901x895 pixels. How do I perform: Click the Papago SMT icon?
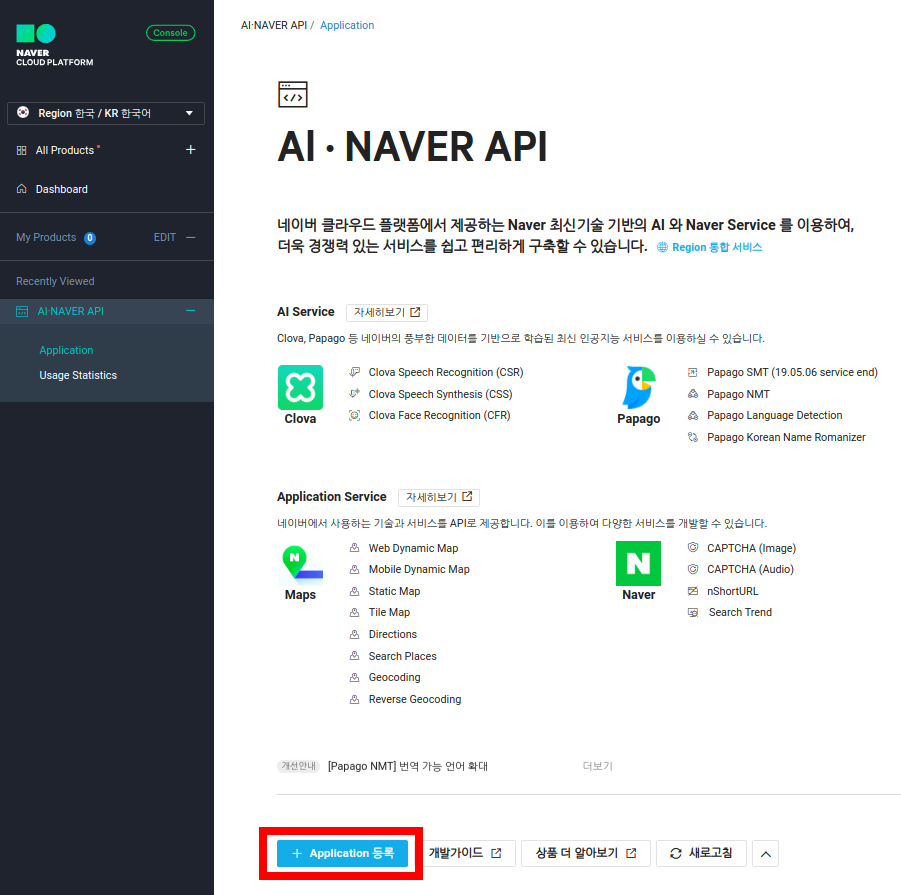point(693,372)
